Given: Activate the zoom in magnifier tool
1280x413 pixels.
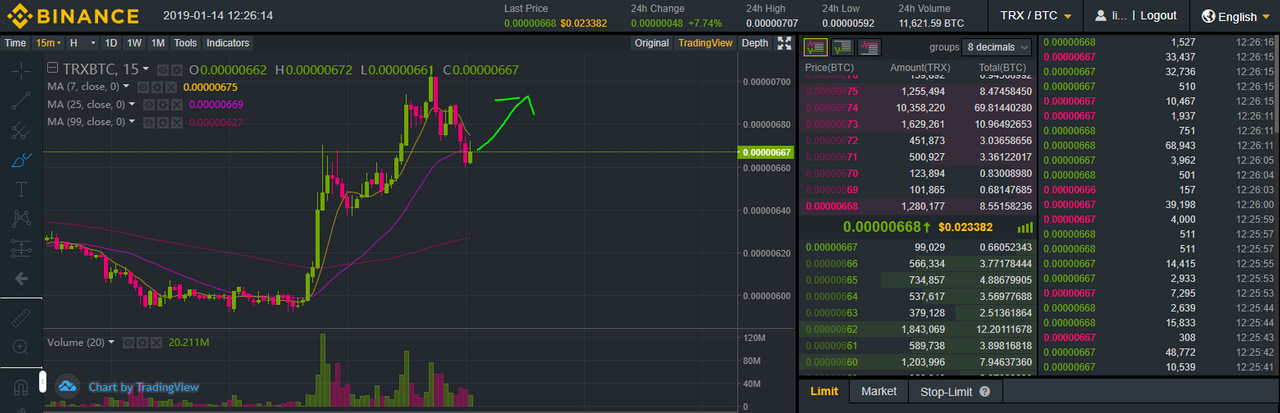Looking at the screenshot, I should 20,347.
